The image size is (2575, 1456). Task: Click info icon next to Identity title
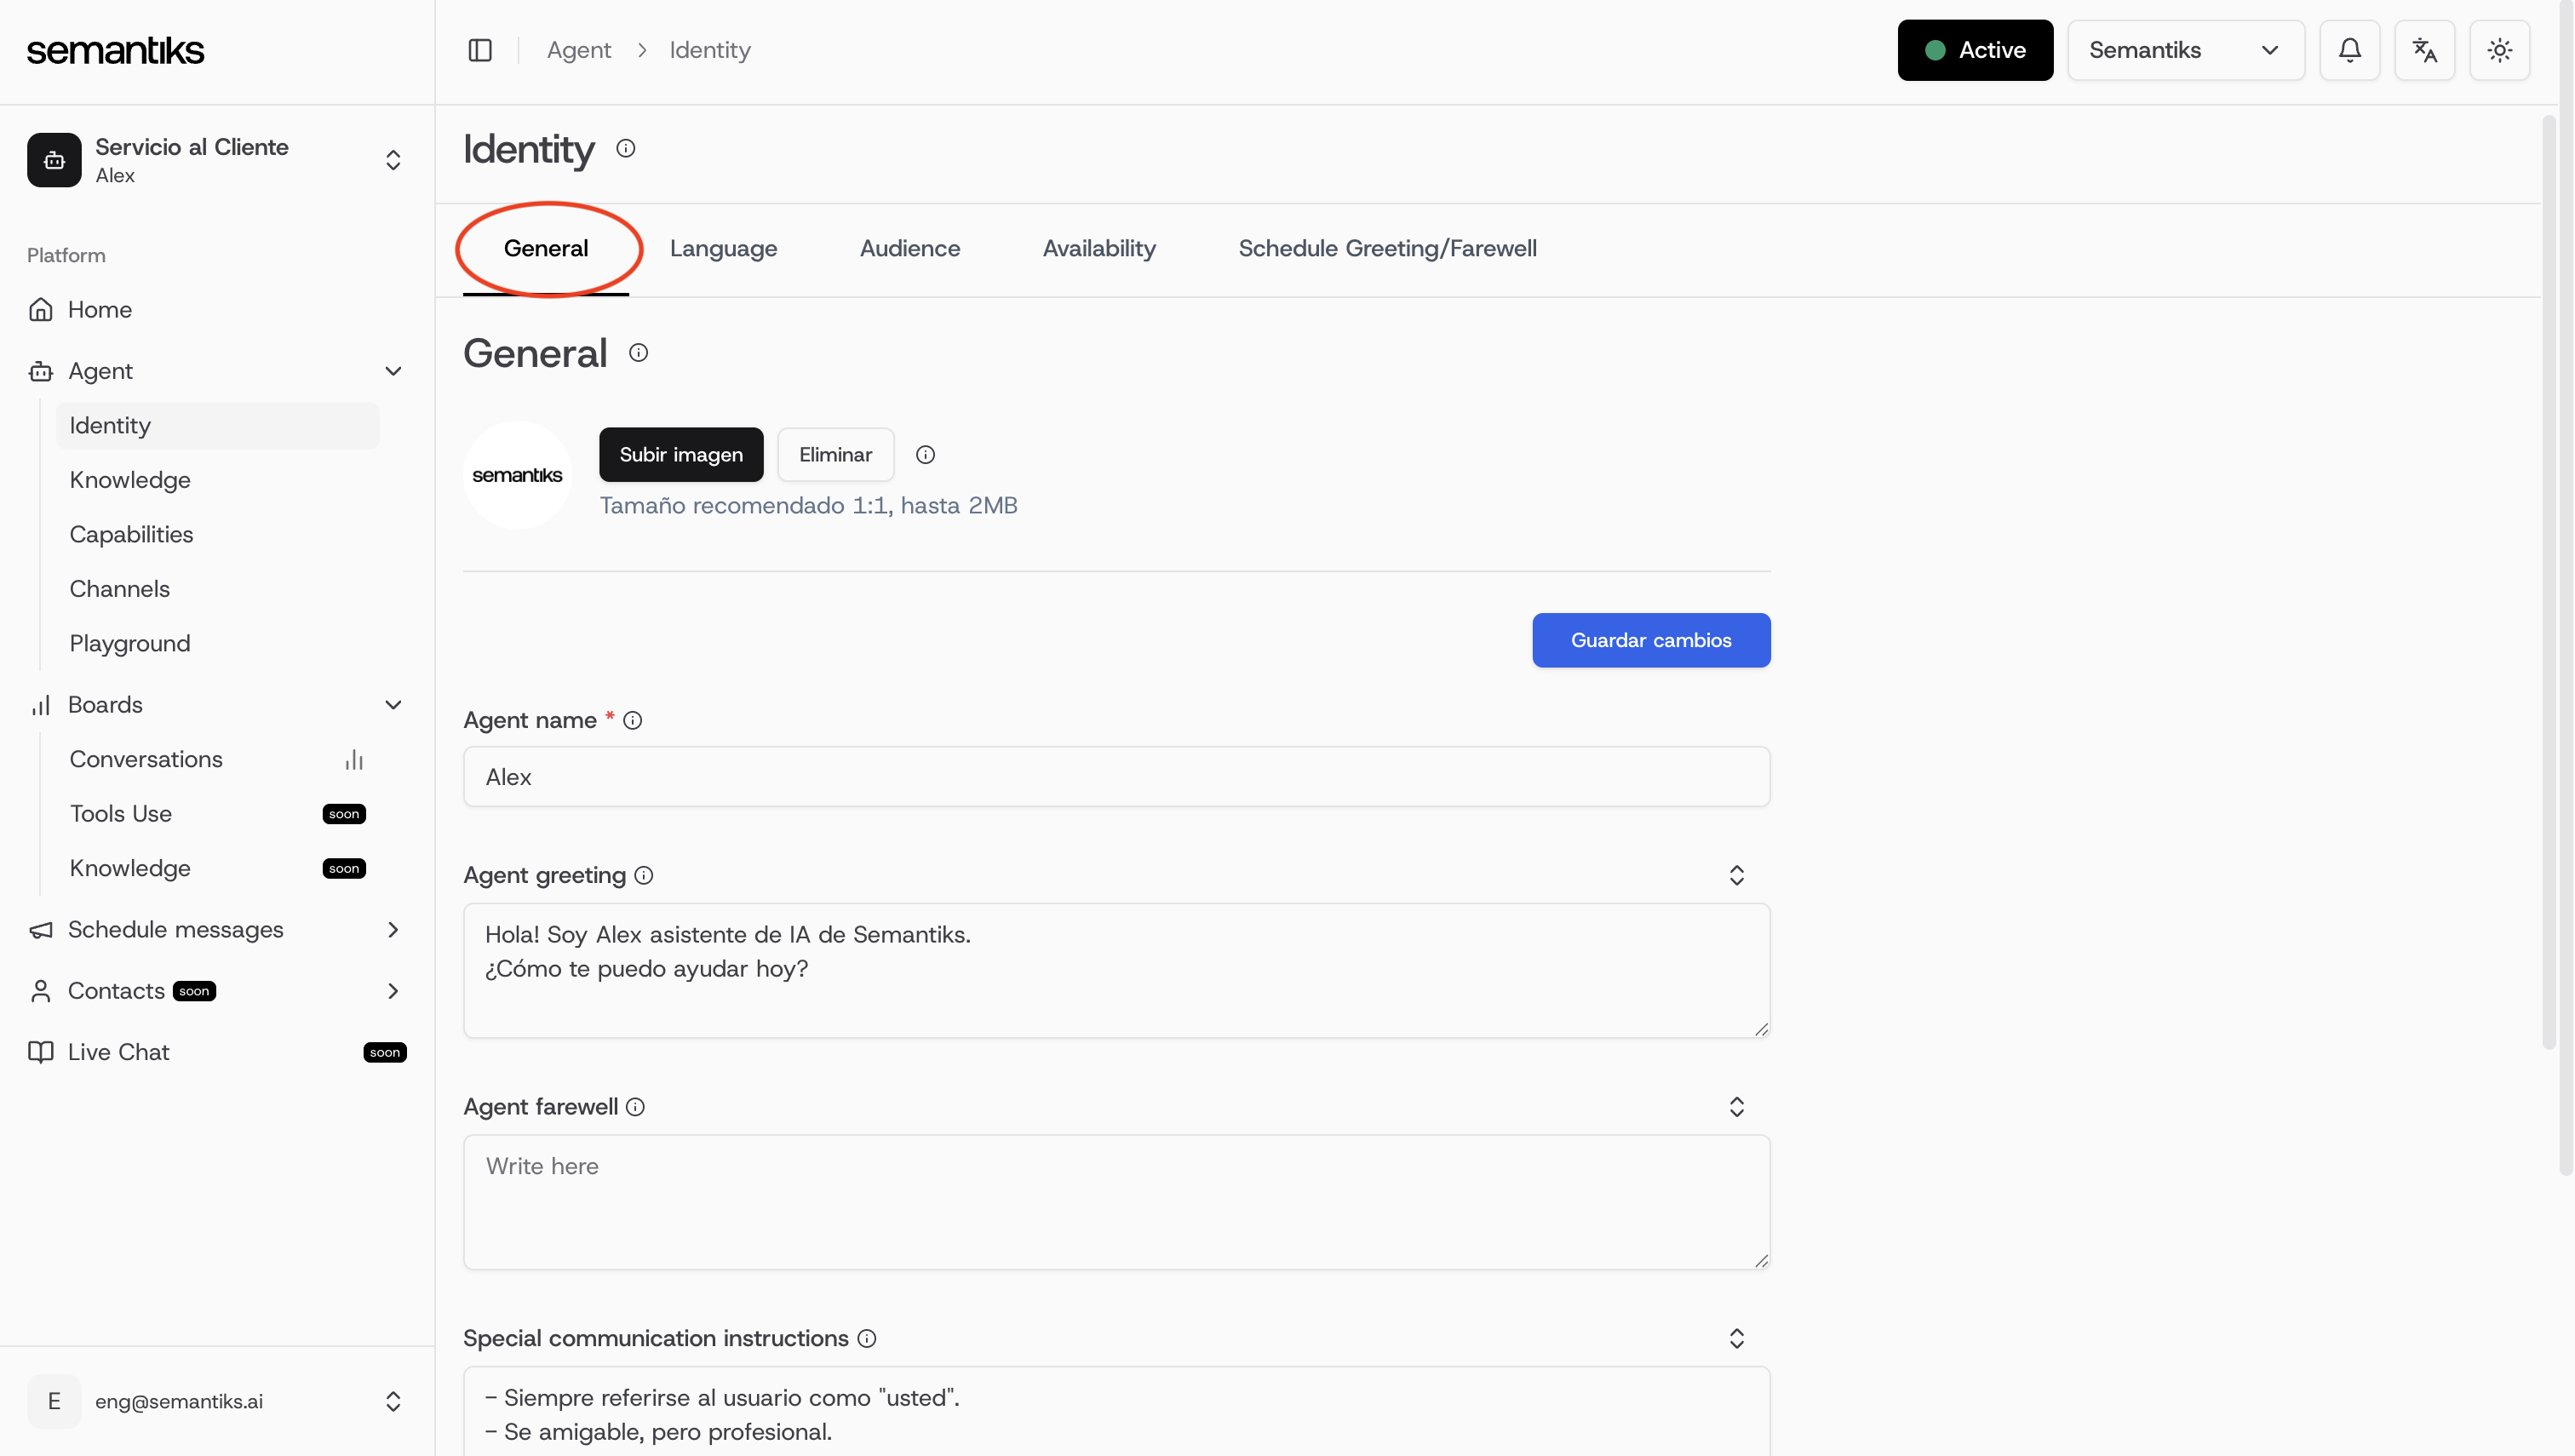(x=626, y=149)
